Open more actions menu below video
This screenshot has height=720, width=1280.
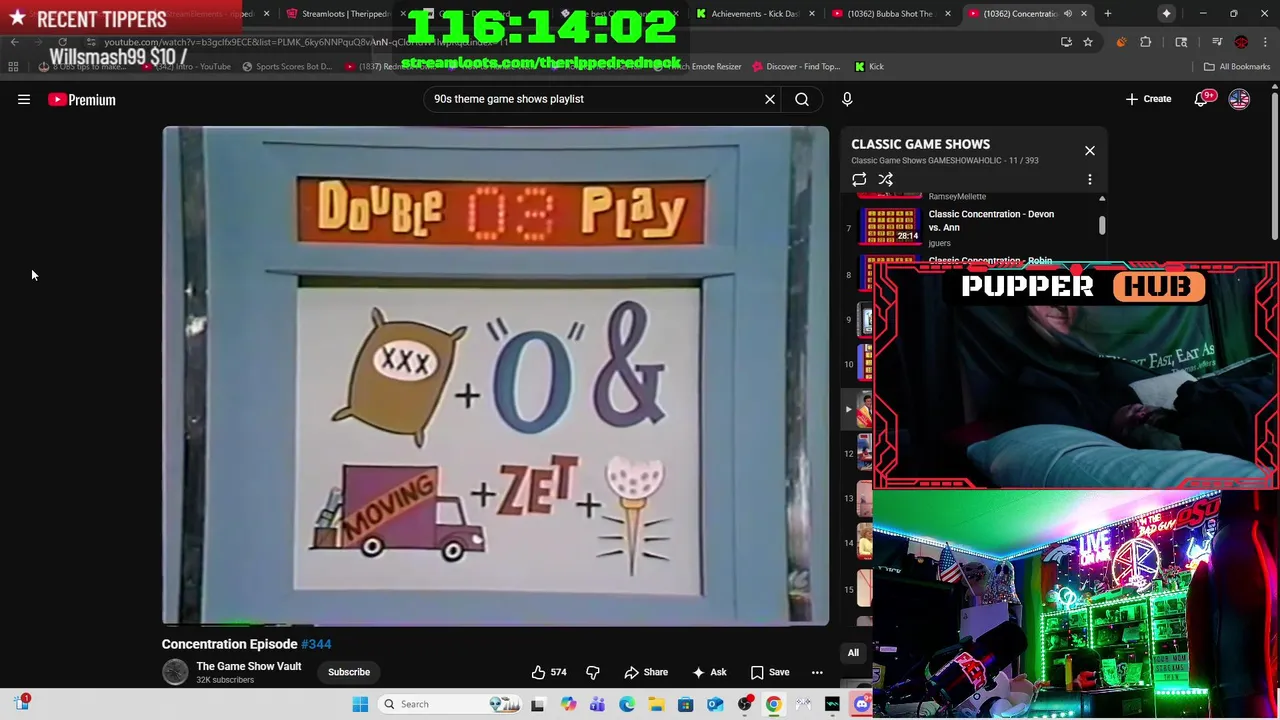click(817, 672)
